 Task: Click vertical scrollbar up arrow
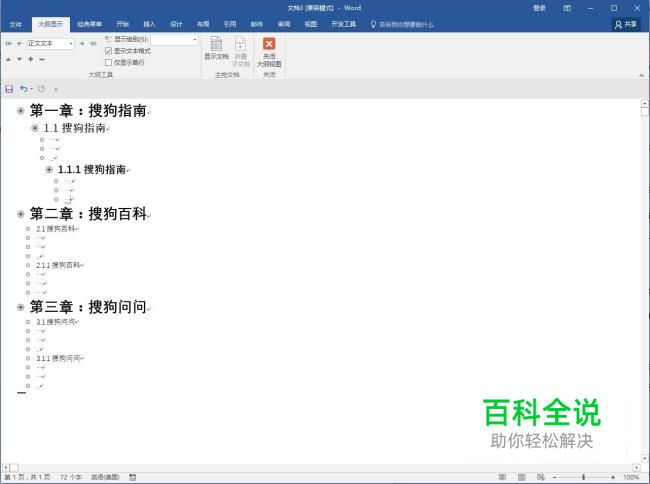click(644, 103)
